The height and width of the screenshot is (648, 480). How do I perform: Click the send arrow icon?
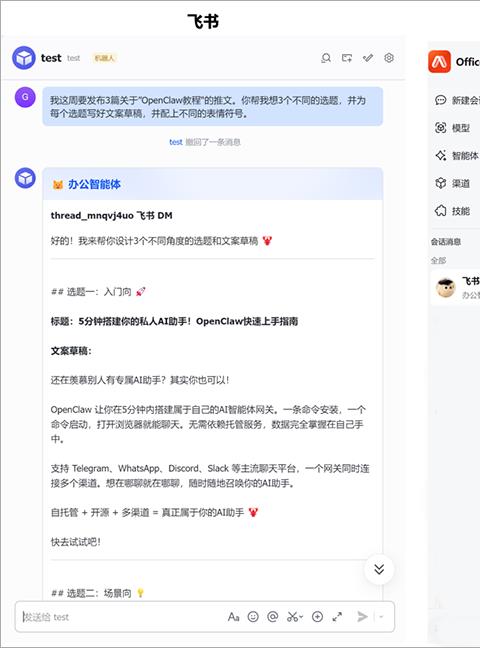362,617
